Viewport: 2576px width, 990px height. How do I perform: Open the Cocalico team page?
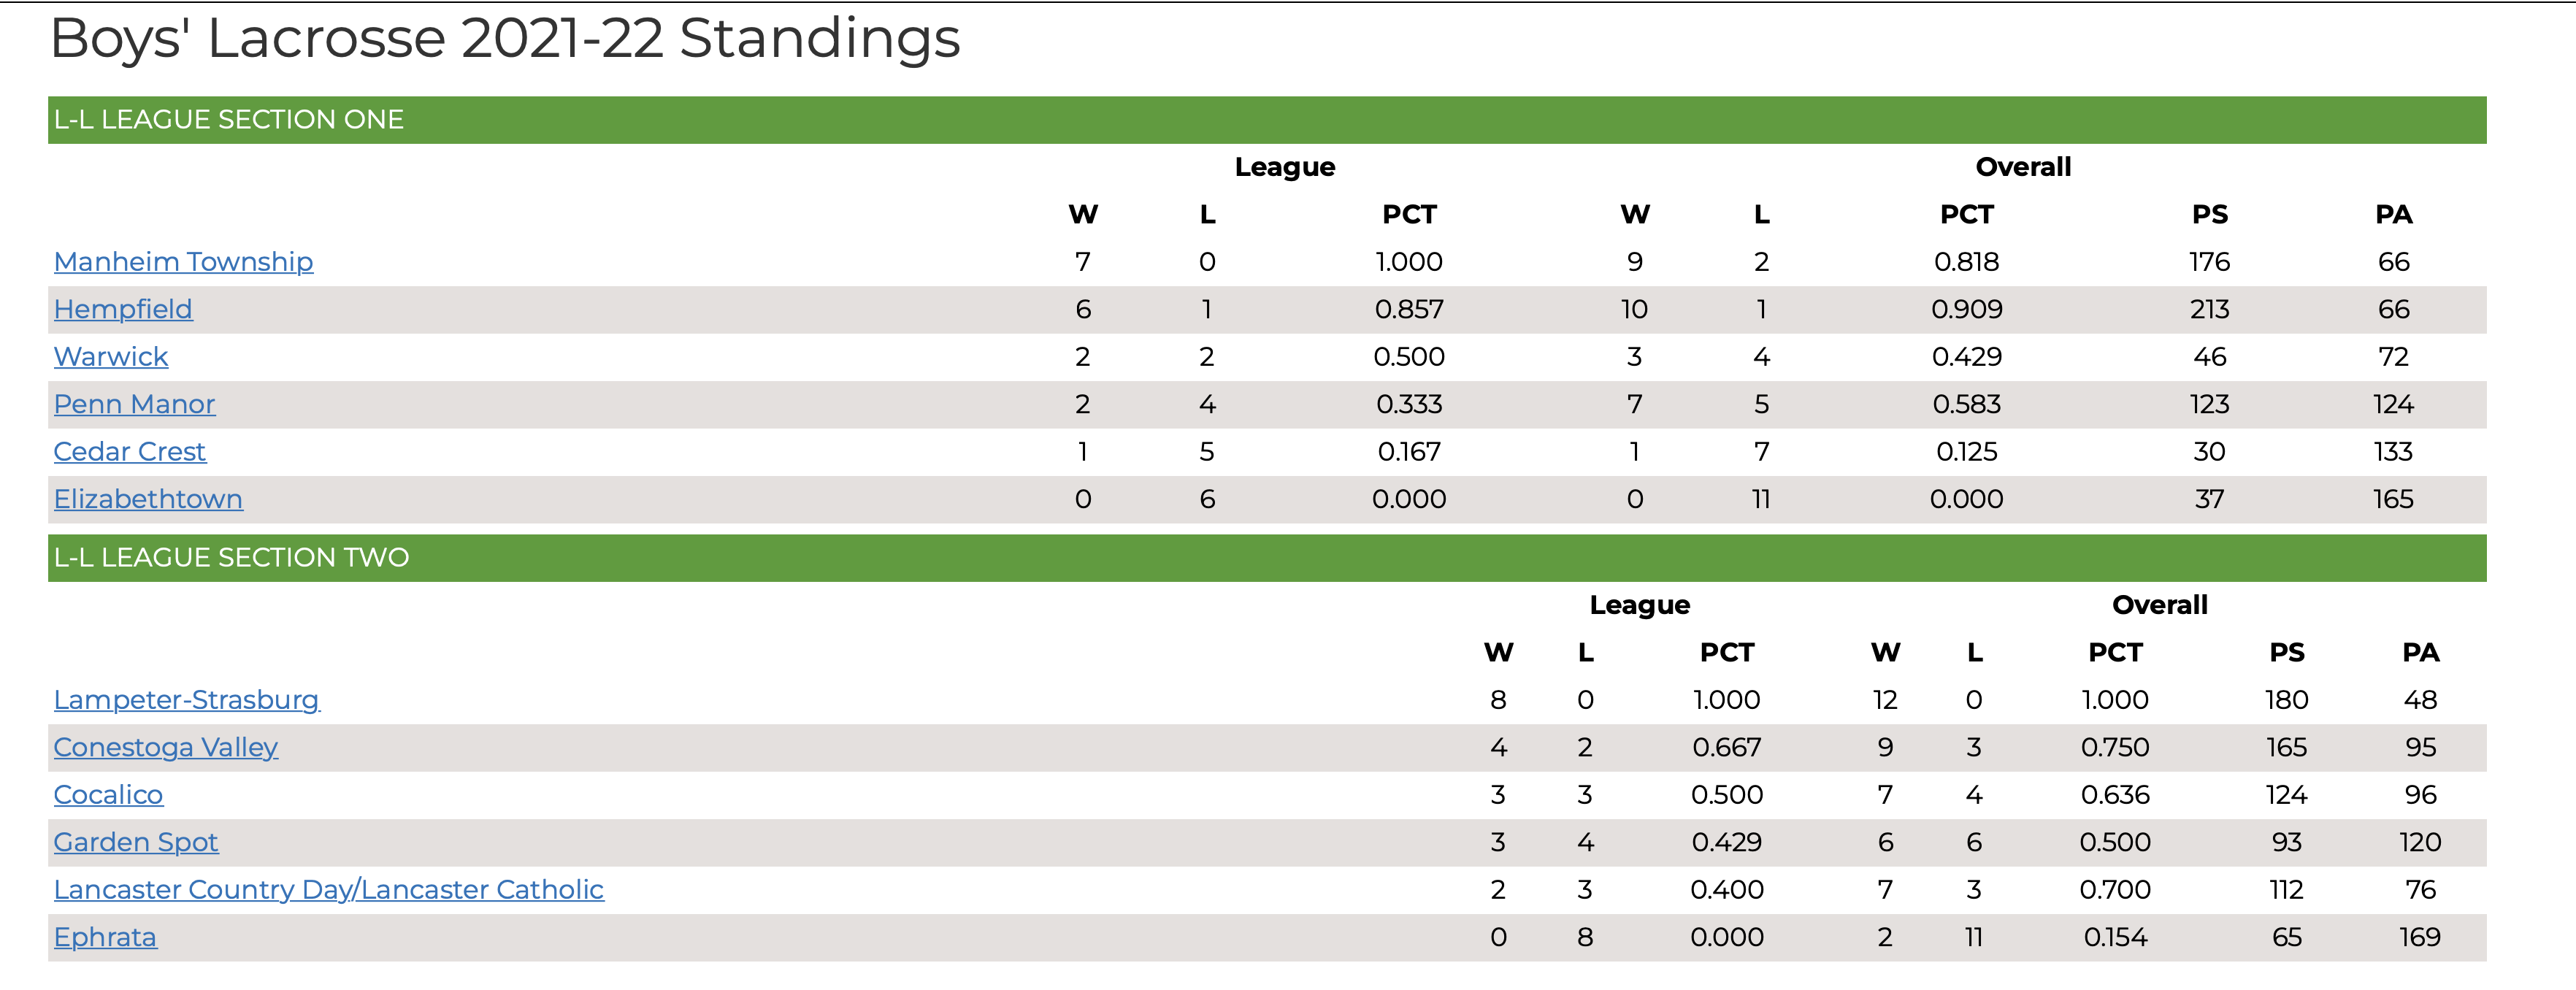[108, 795]
